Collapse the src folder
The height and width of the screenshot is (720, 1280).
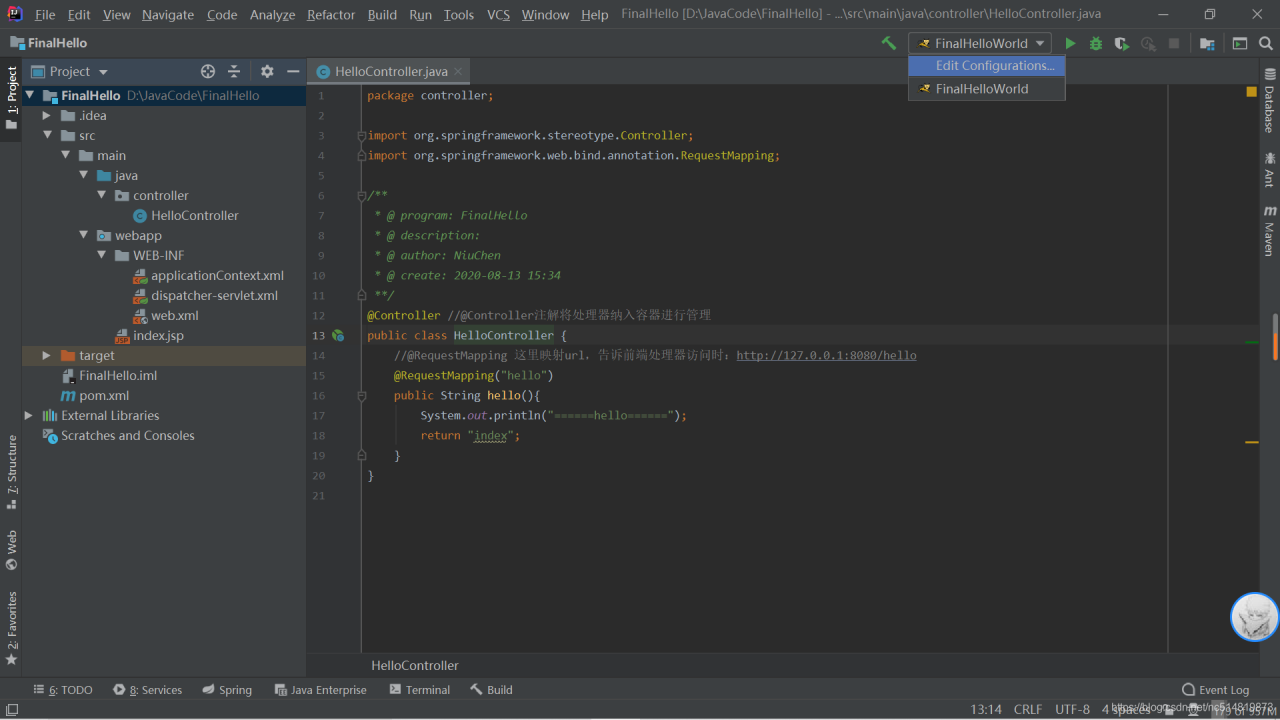pyautogui.click(x=47, y=136)
